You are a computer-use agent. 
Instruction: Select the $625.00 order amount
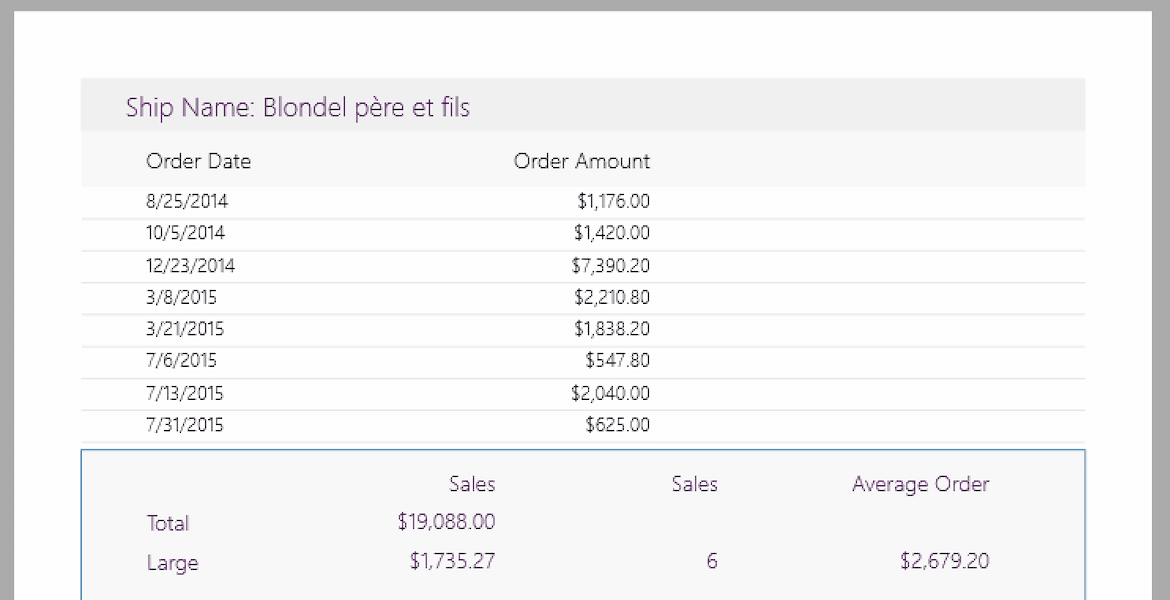click(617, 425)
